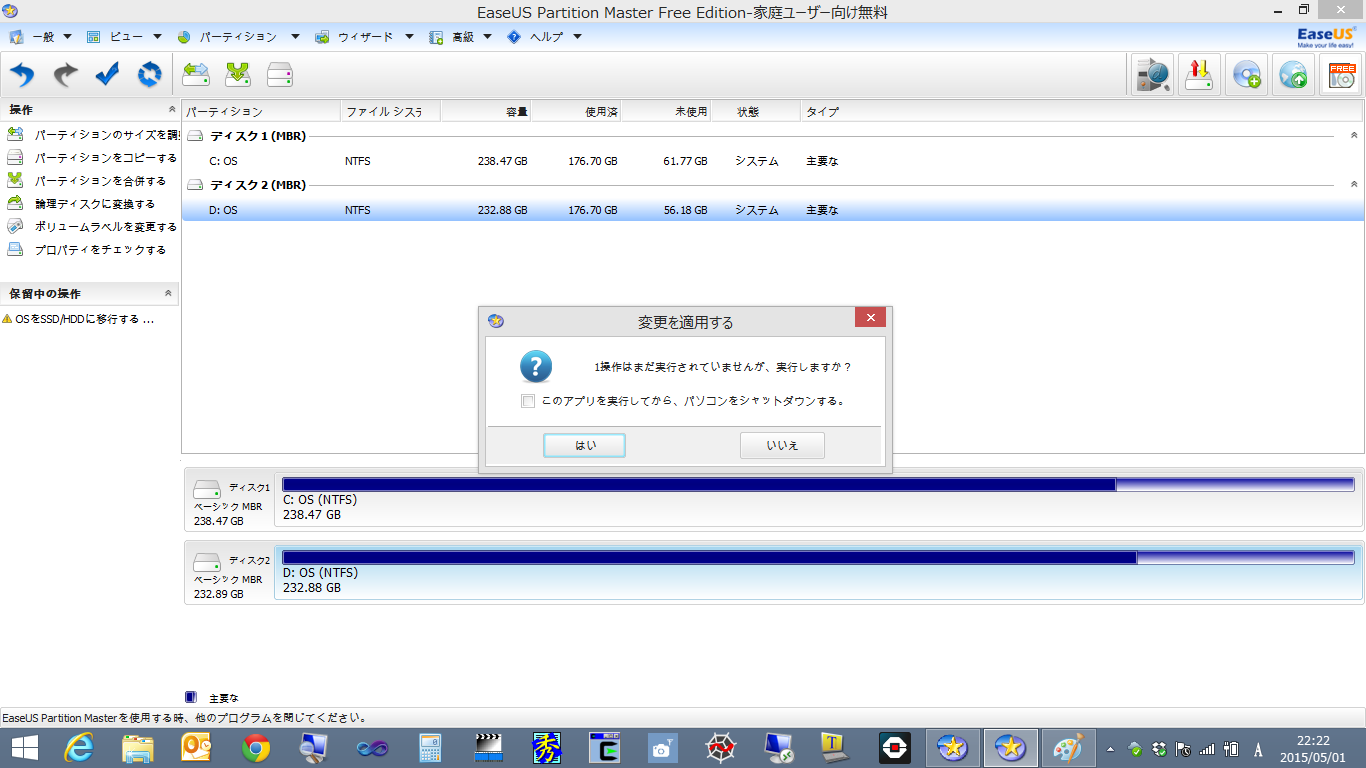Open the ヘルプ menu
The image size is (1366, 768).
(545, 37)
